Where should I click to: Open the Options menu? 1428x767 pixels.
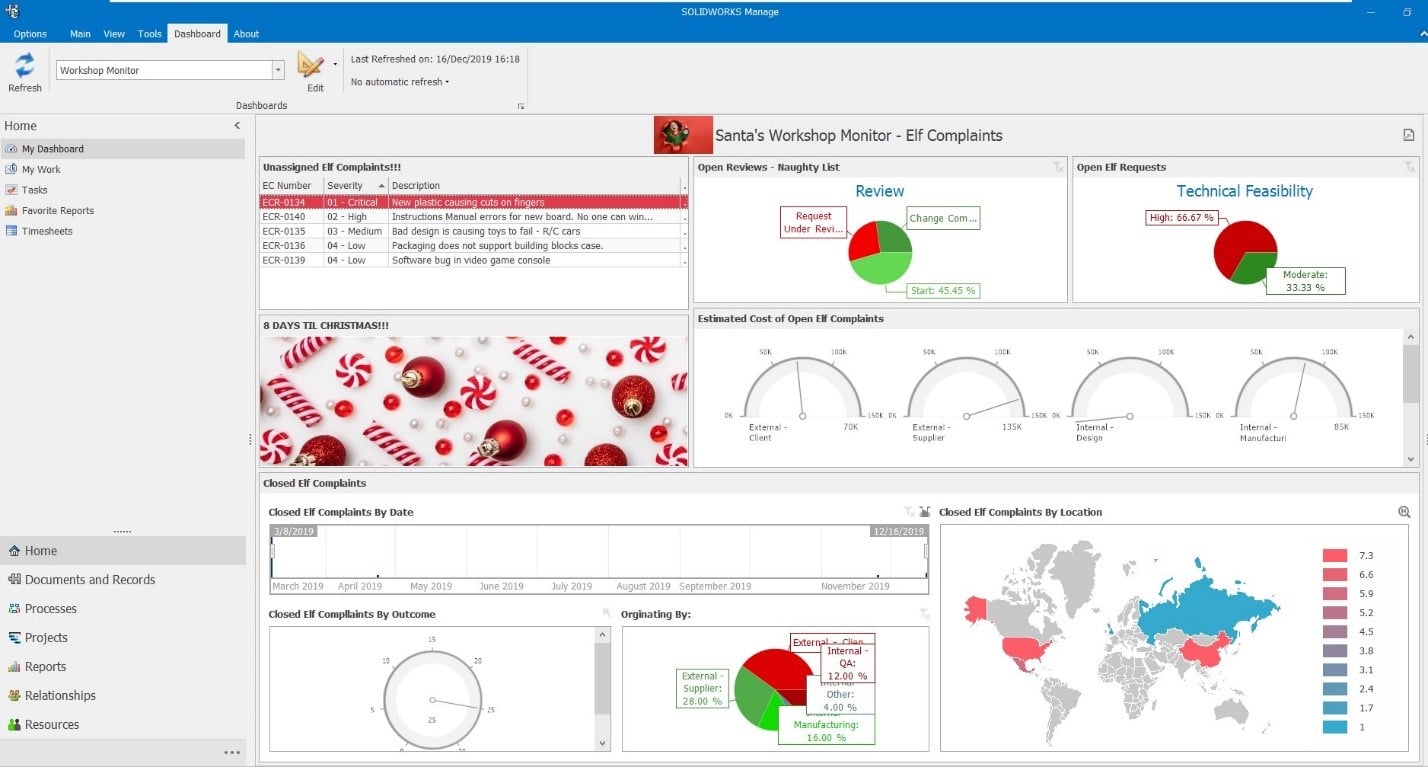coord(30,34)
